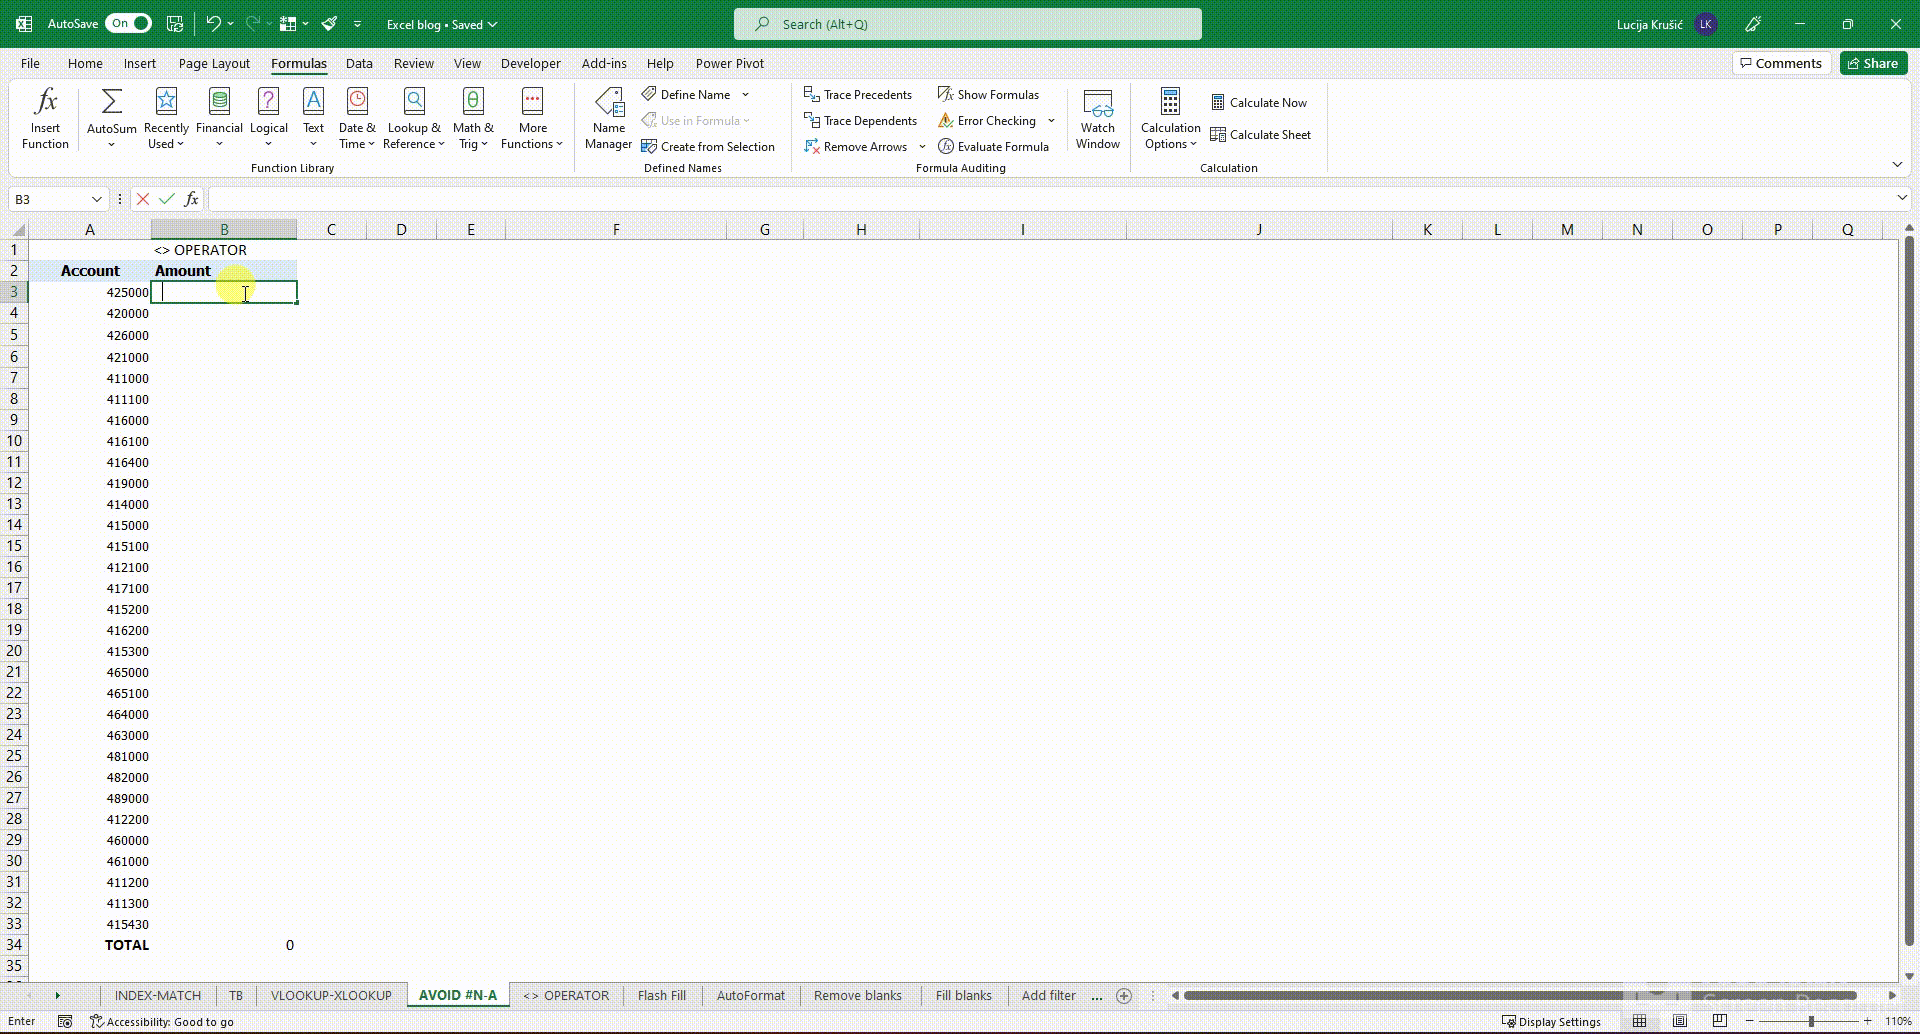Expand the formula bar
Screen dimensions: 1920x1034
pyautogui.click(x=1902, y=198)
